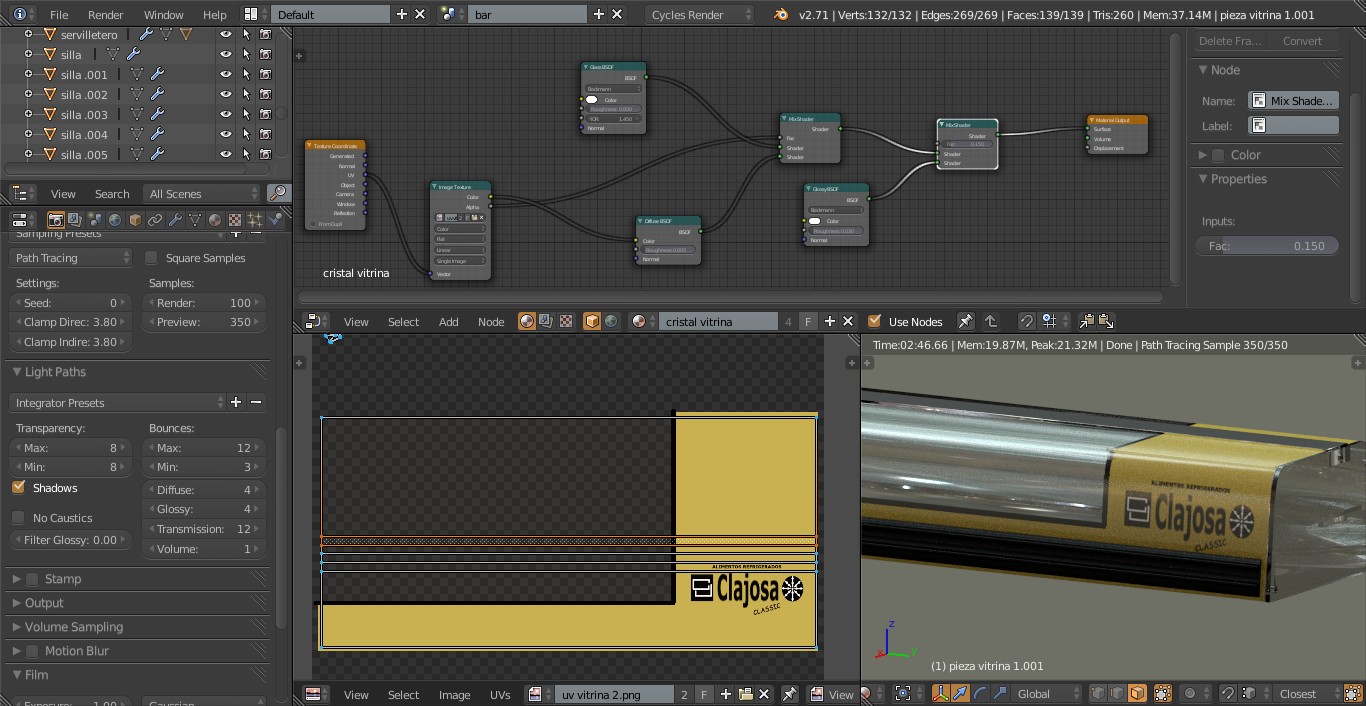Switch to the World properties globe icon
Viewport: 1366px width, 706px height.
pos(115,220)
